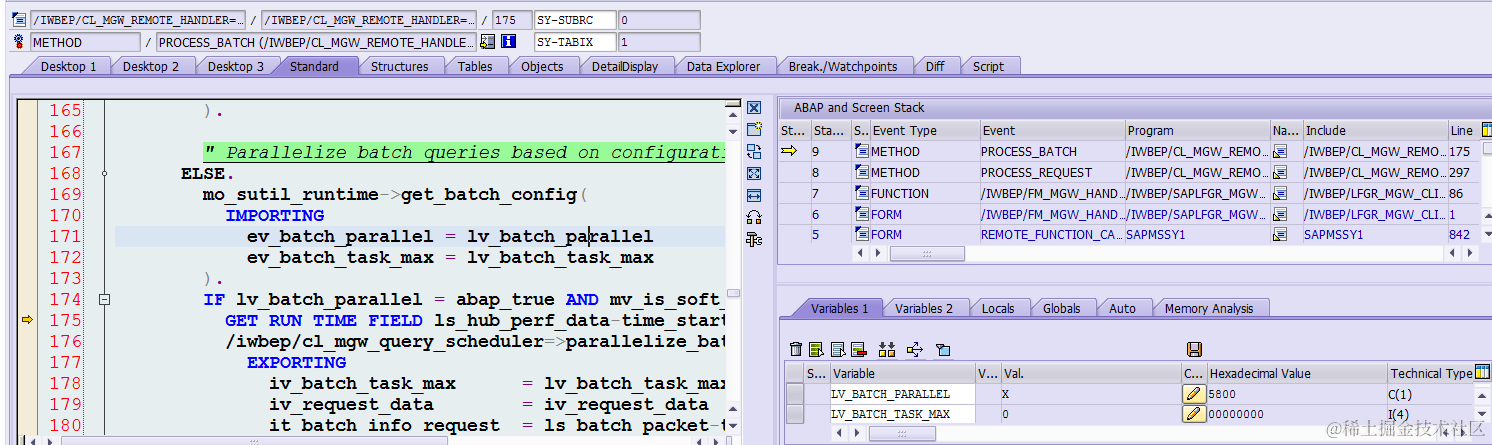The width and height of the screenshot is (1492, 445).
Task: Edit value of LV_BATCH_PARALLEL with pencil icon
Action: coord(1193,394)
